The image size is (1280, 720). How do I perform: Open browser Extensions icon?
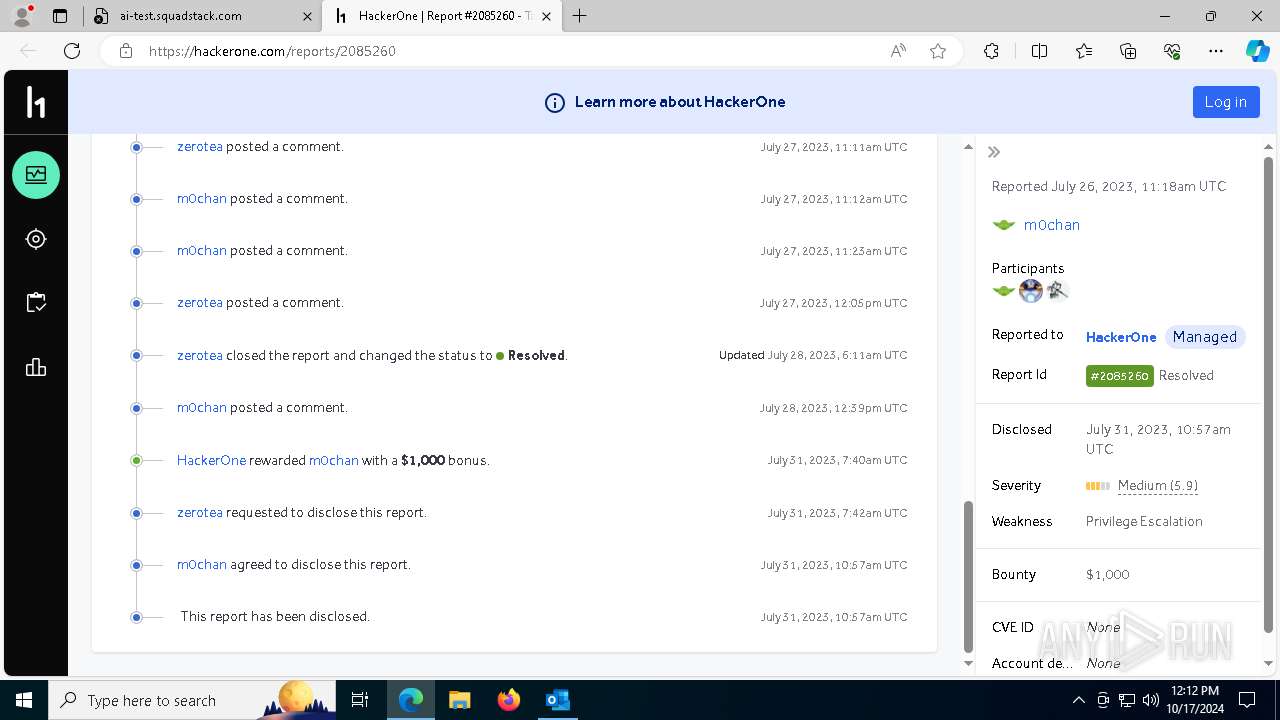tap(991, 51)
